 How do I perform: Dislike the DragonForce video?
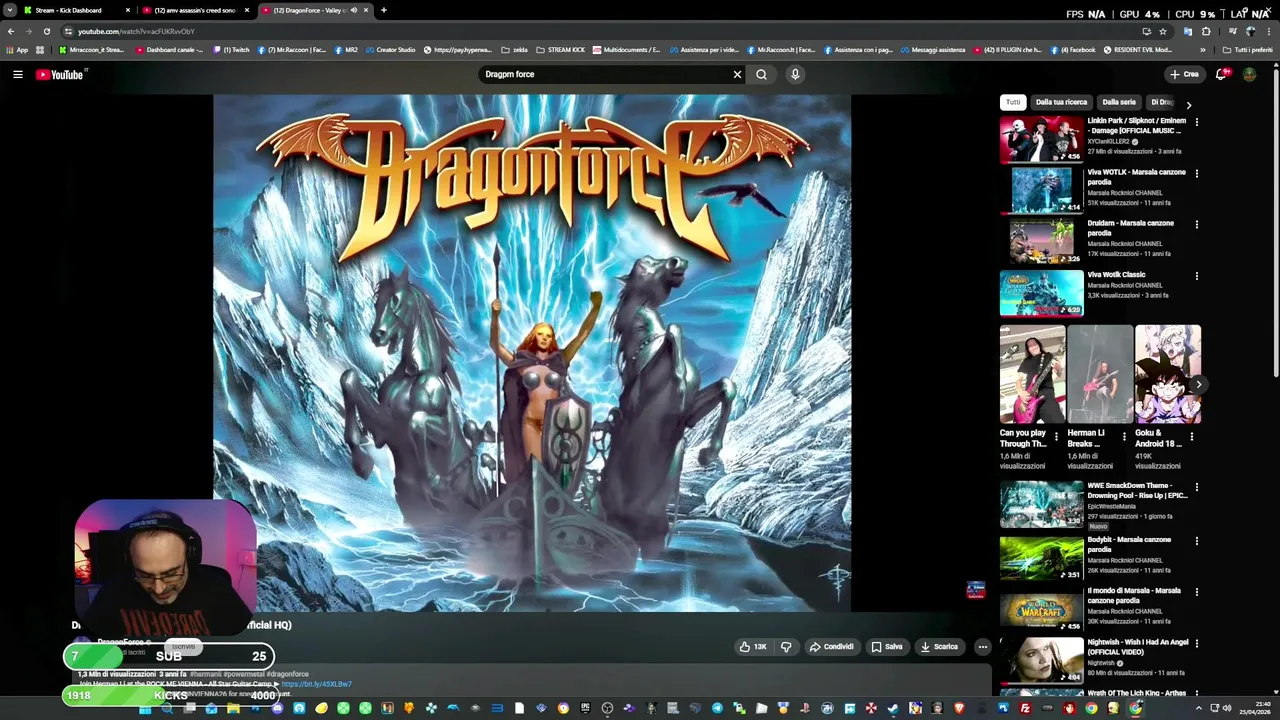coord(786,647)
